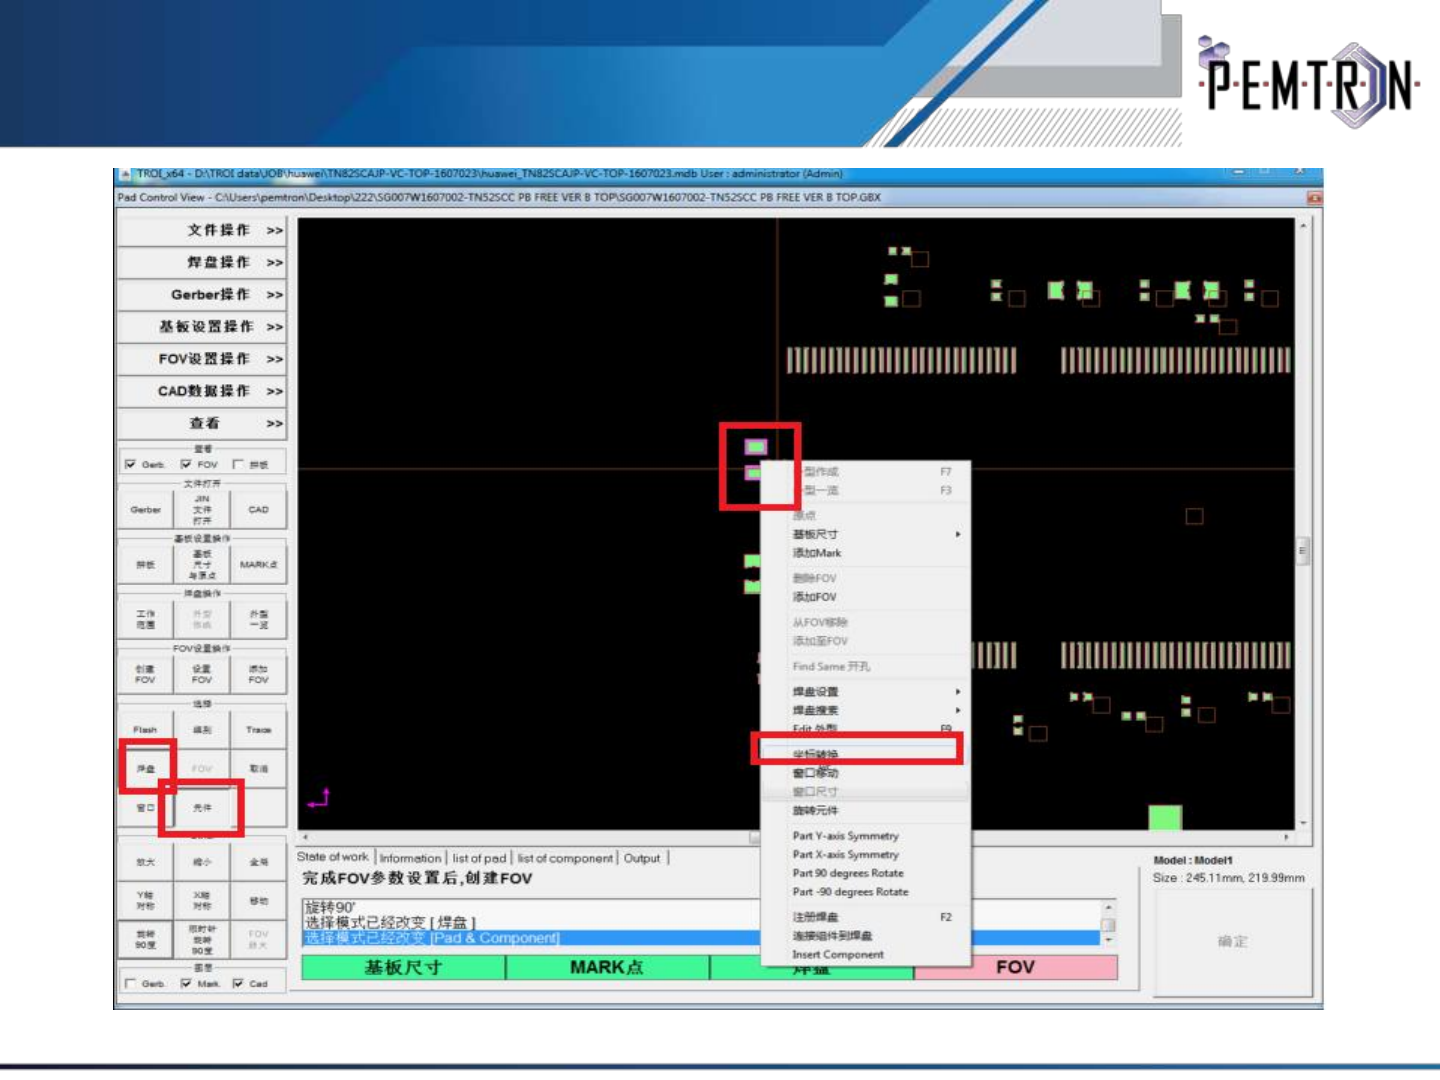Expand the 焊盘操作 section

click(202, 263)
